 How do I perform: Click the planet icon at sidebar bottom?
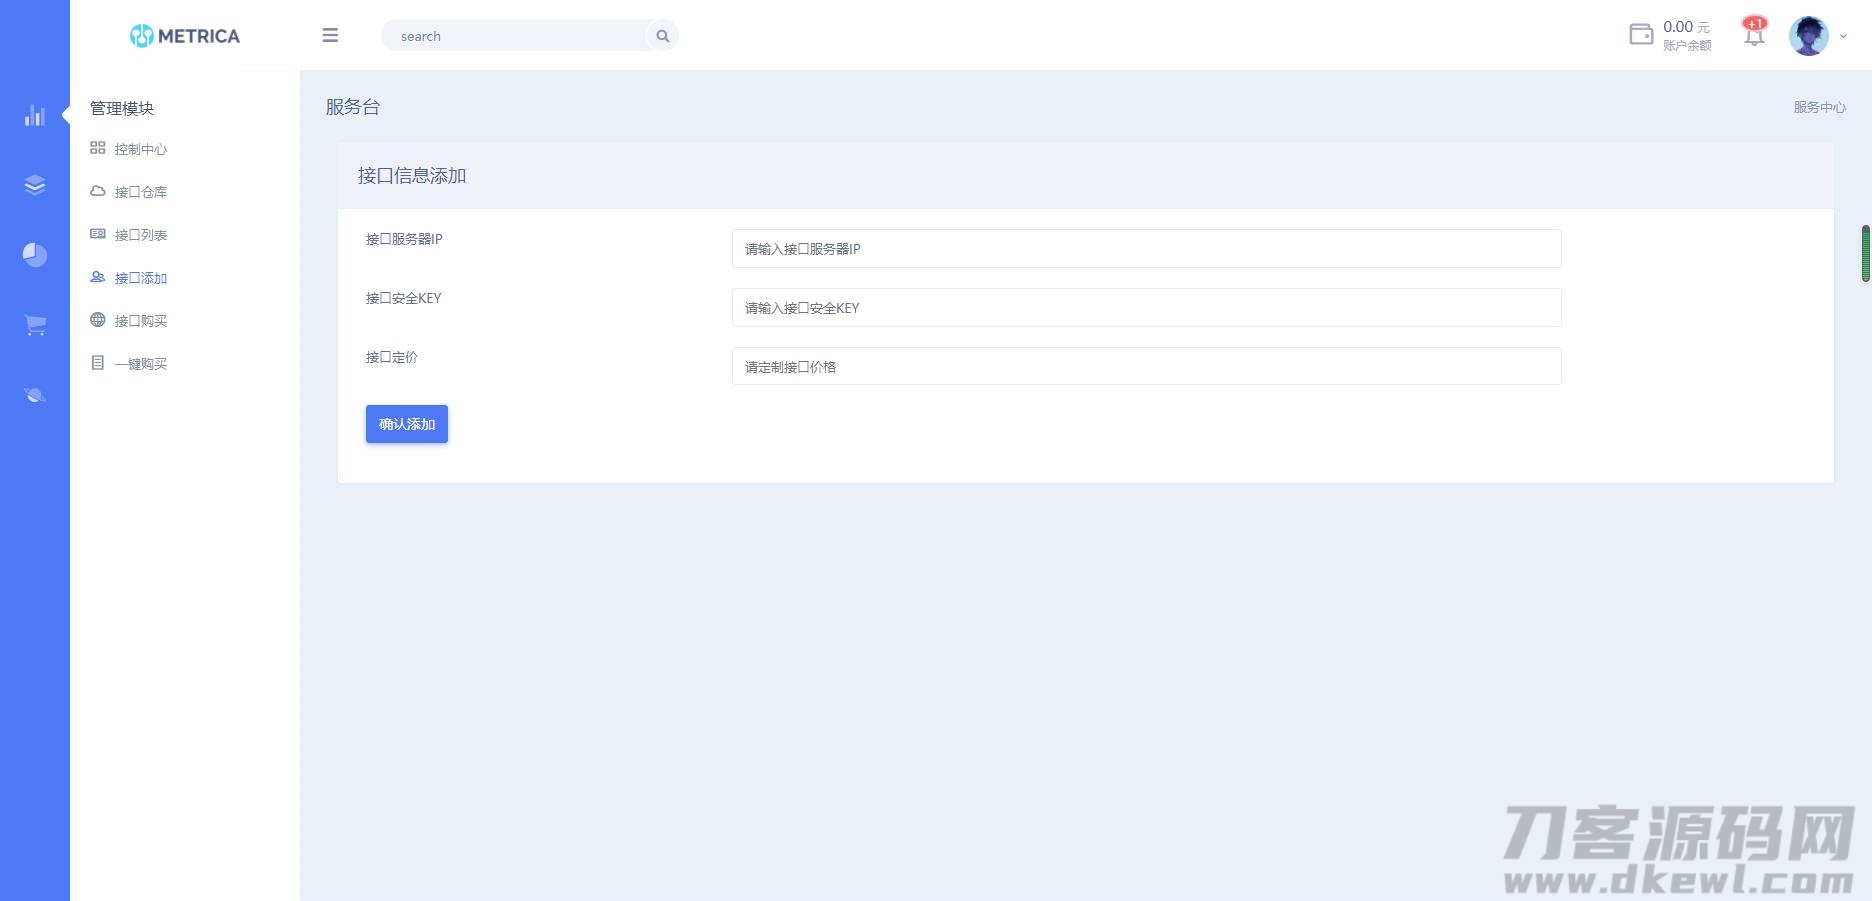click(34, 394)
